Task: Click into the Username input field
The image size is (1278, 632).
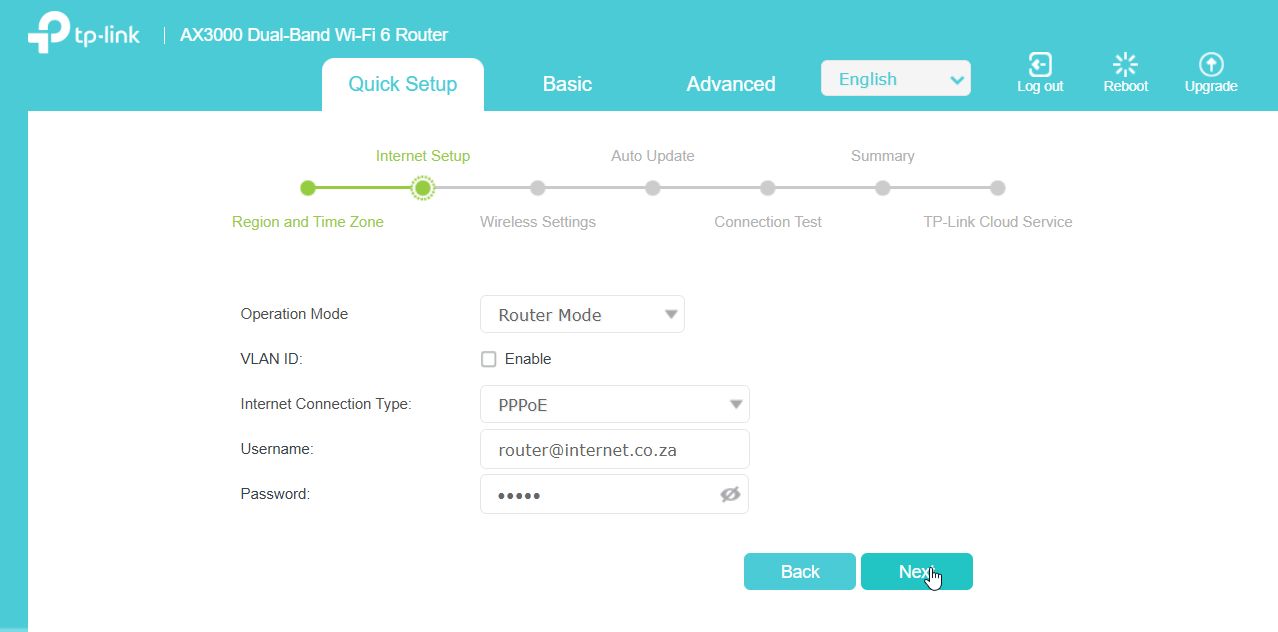Action: point(614,450)
